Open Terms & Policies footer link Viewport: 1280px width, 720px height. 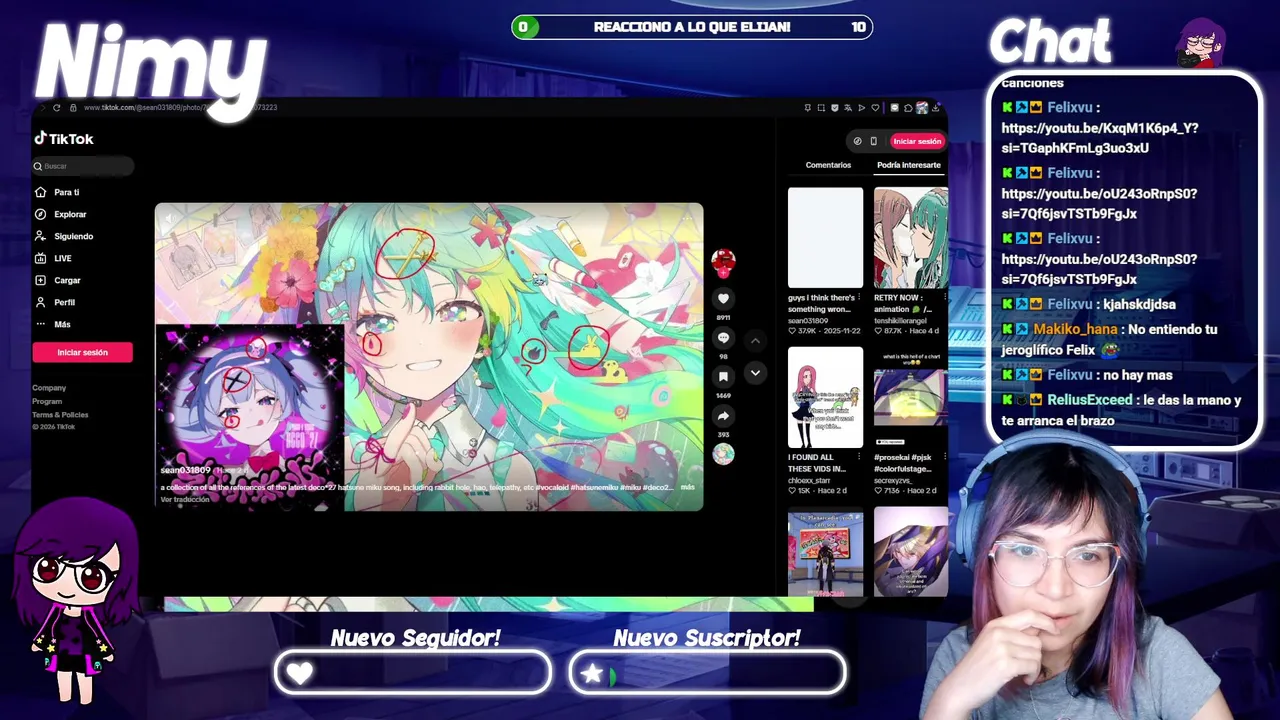coord(60,414)
